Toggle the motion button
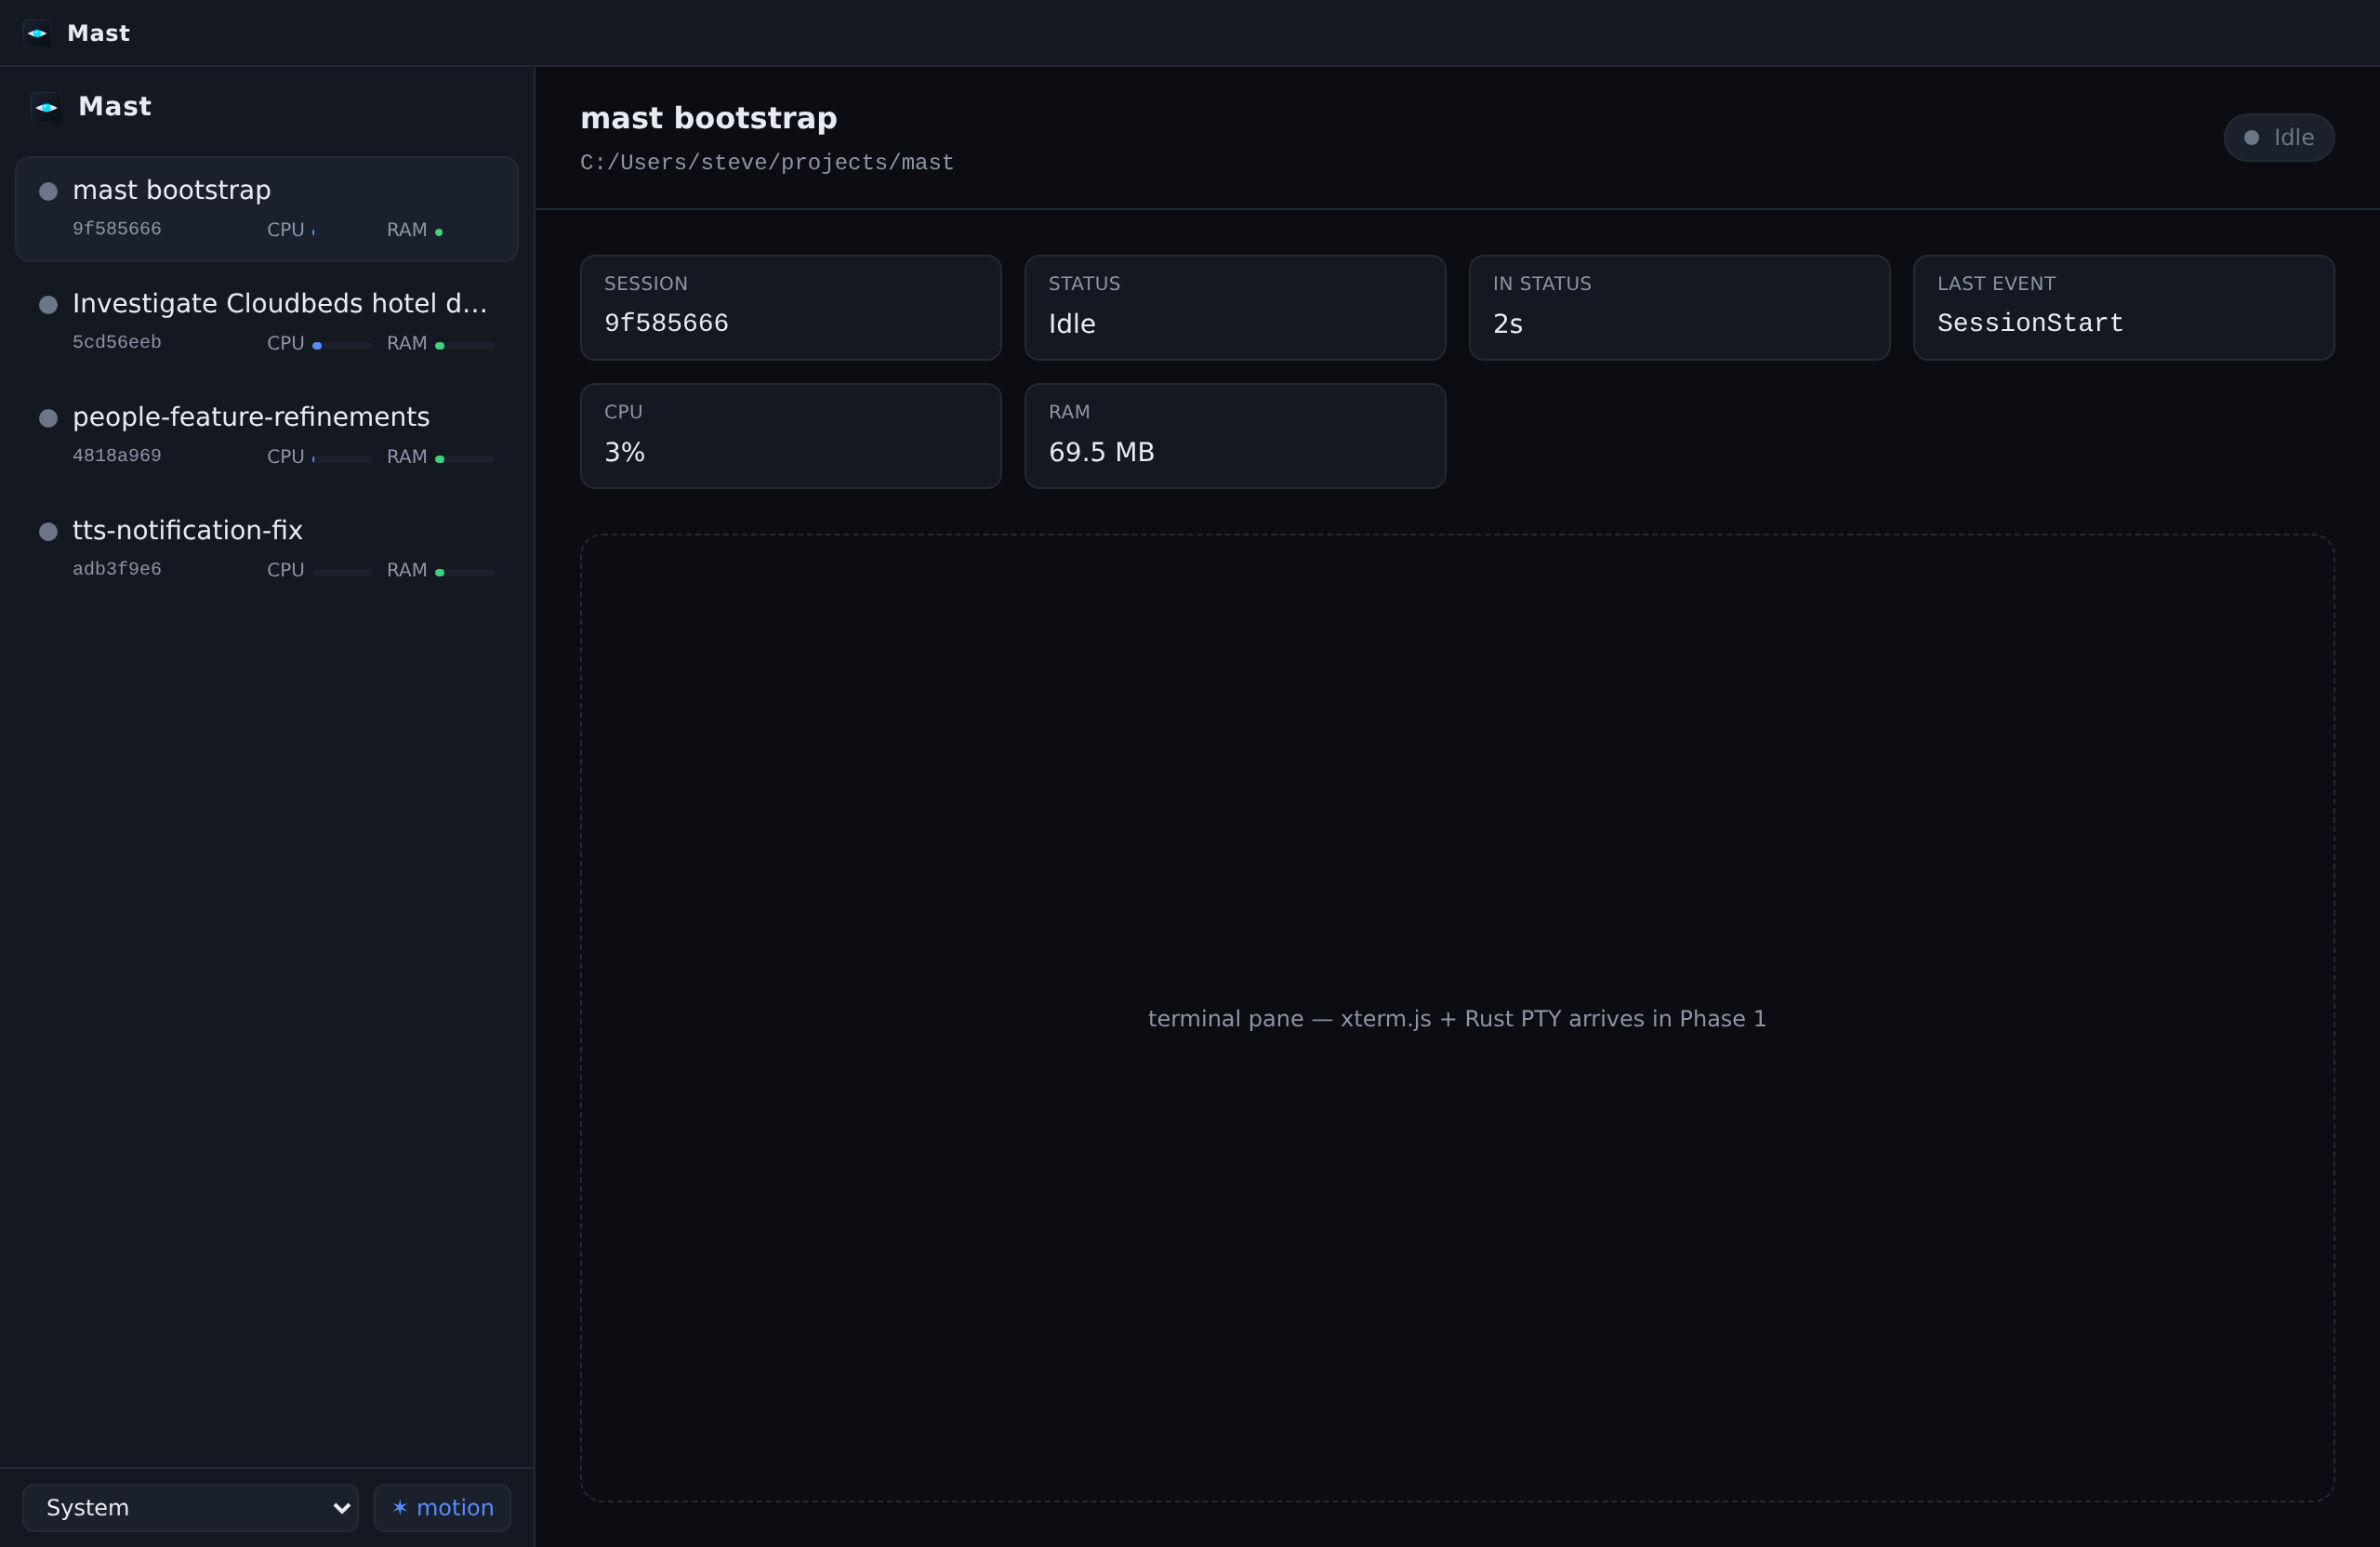 click(x=442, y=1508)
